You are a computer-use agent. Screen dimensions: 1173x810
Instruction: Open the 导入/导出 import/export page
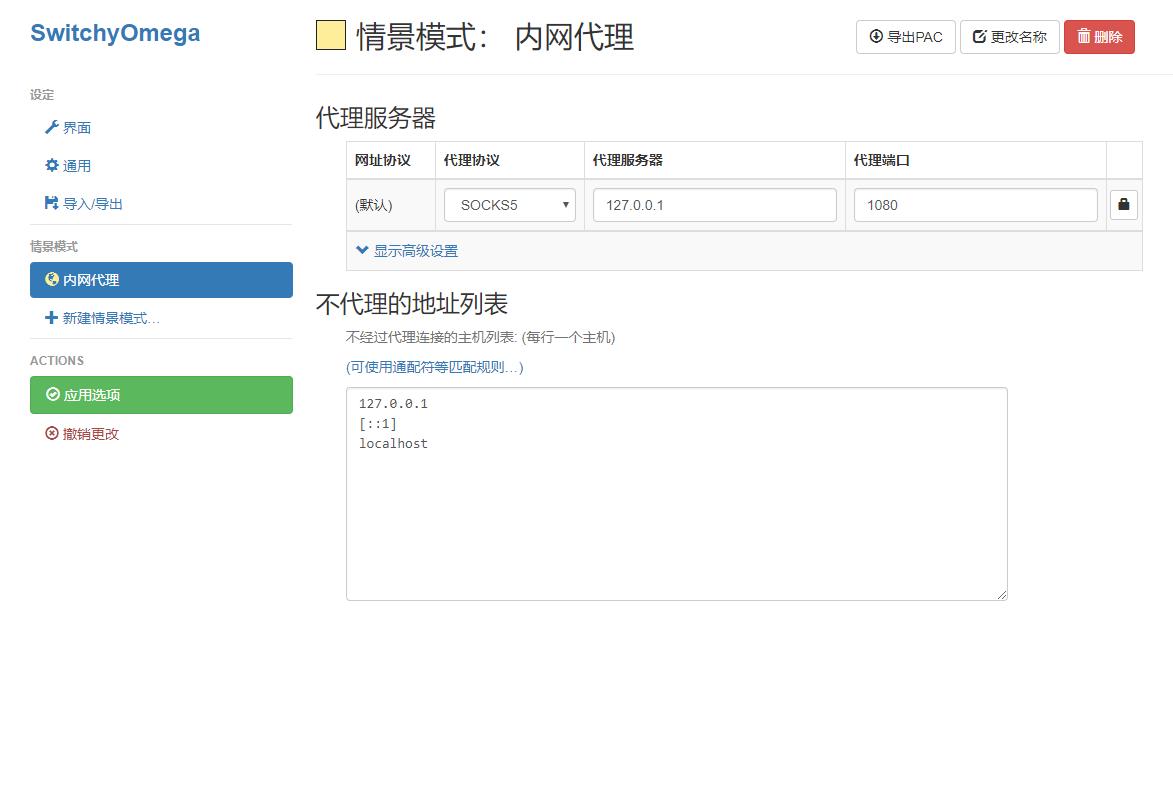84,203
